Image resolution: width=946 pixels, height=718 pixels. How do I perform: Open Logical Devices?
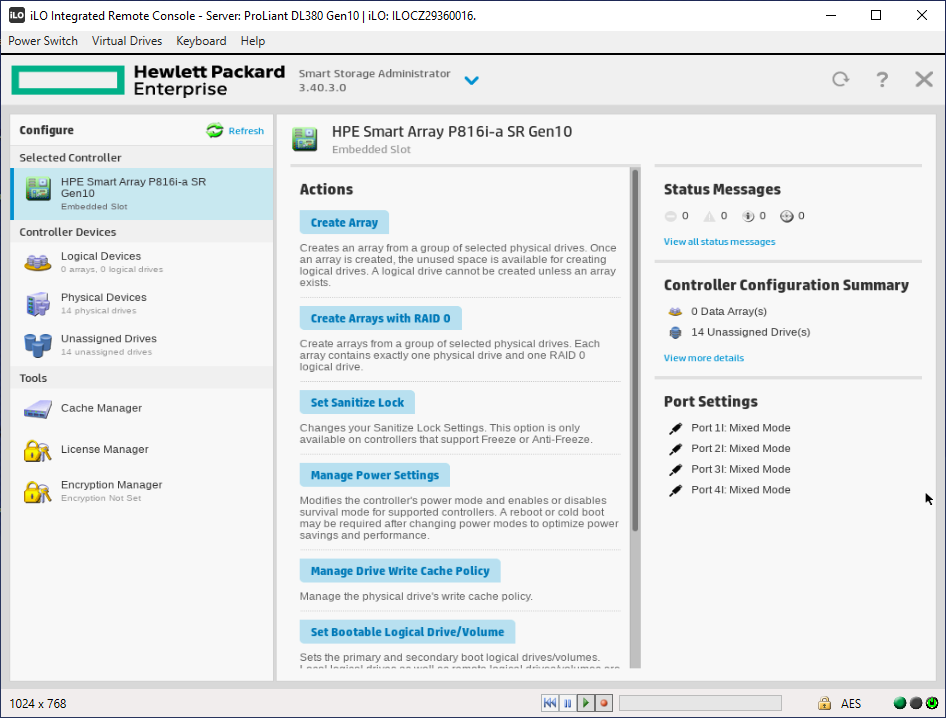coord(142,262)
